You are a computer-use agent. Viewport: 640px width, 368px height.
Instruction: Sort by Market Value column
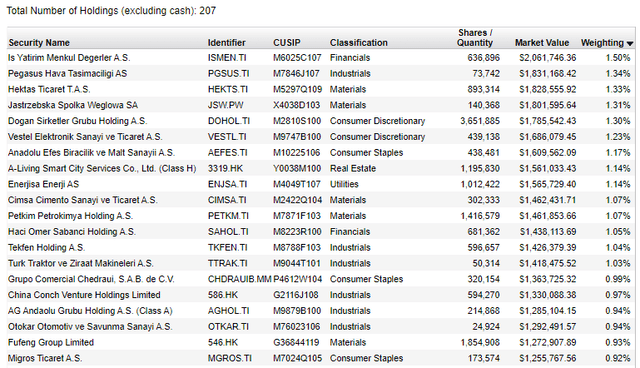pyautogui.click(x=542, y=43)
